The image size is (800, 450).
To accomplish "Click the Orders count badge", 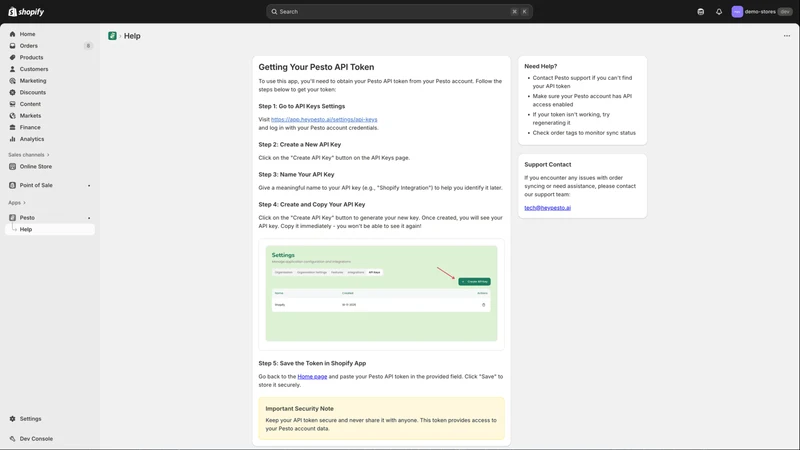I will [x=88, y=46].
